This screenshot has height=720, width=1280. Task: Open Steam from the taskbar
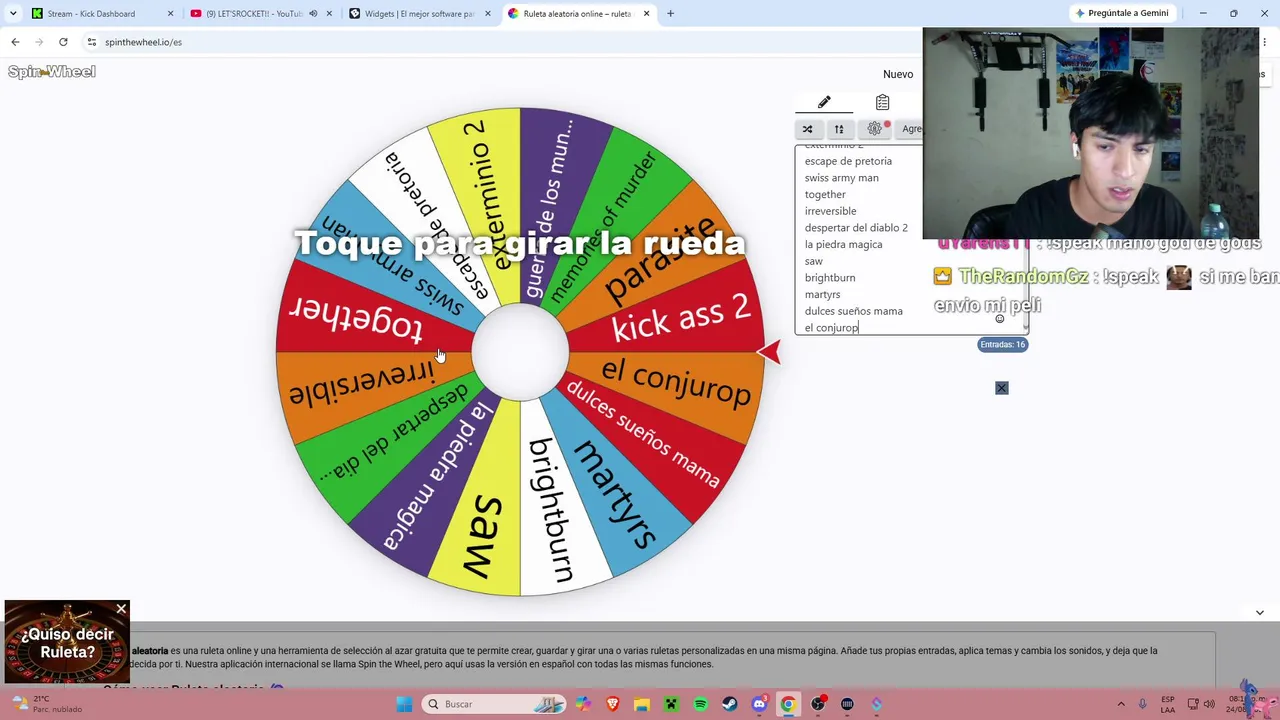click(729, 704)
